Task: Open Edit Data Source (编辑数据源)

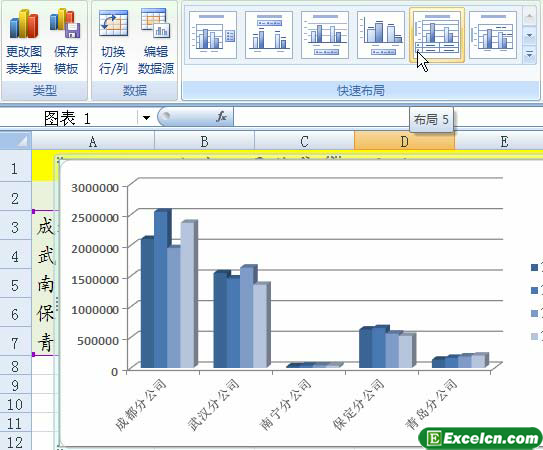Action: [156, 42]
